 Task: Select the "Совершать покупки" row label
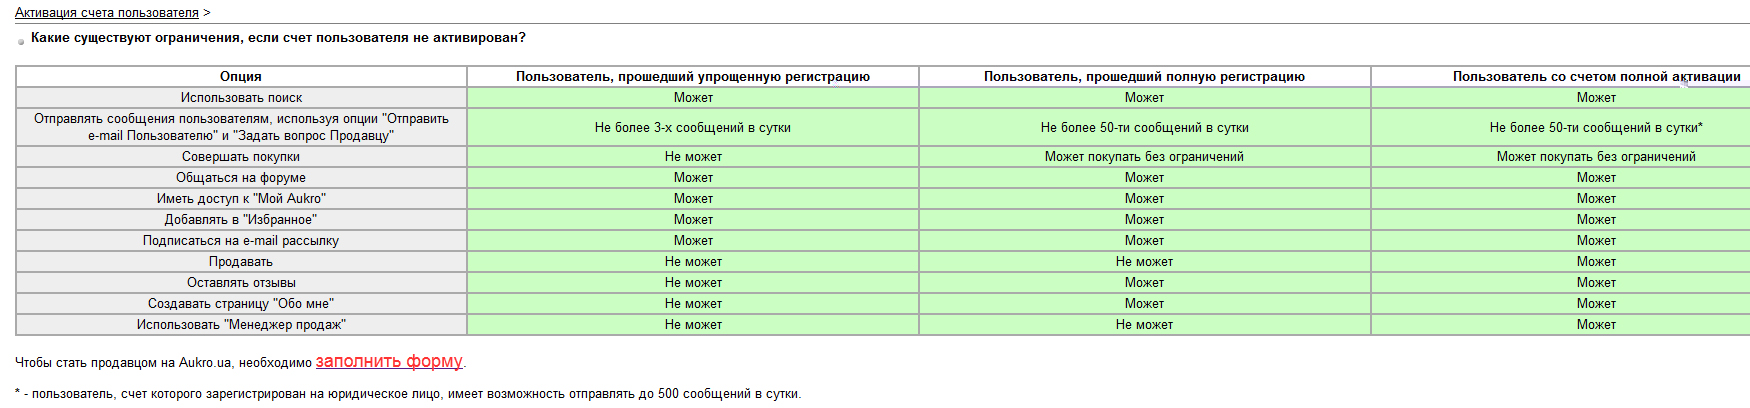(241, 157)
